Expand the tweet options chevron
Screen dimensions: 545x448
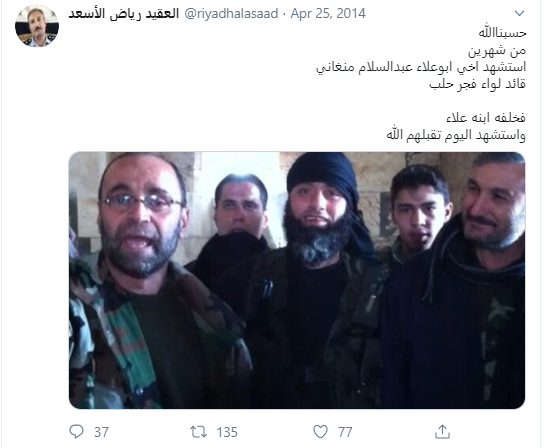coord(519,14)
